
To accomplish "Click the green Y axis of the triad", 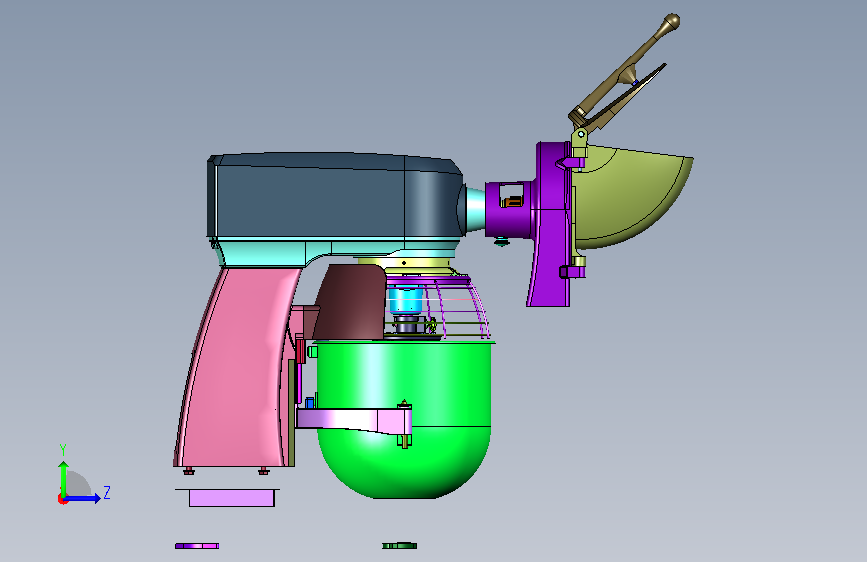I will (63, 478).
